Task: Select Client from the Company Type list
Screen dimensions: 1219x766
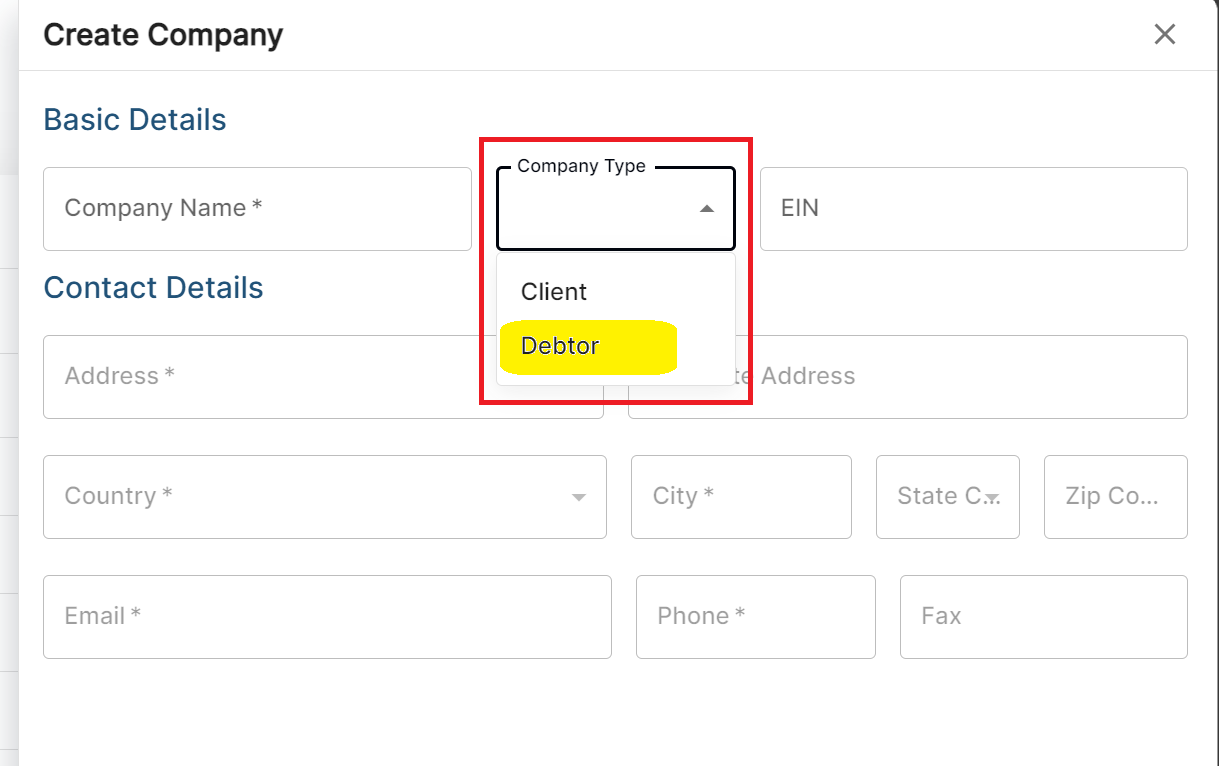Action: click(x=552, y=292)
